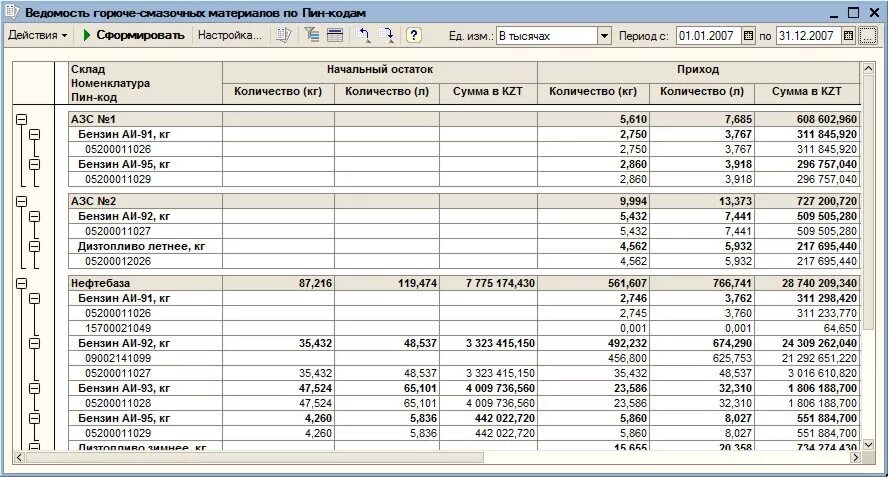This screenshot has width=888, height=477.
Task: Click the vertical scrollbar up arrow
Action: pyautogui.click(x=868, y=69)
